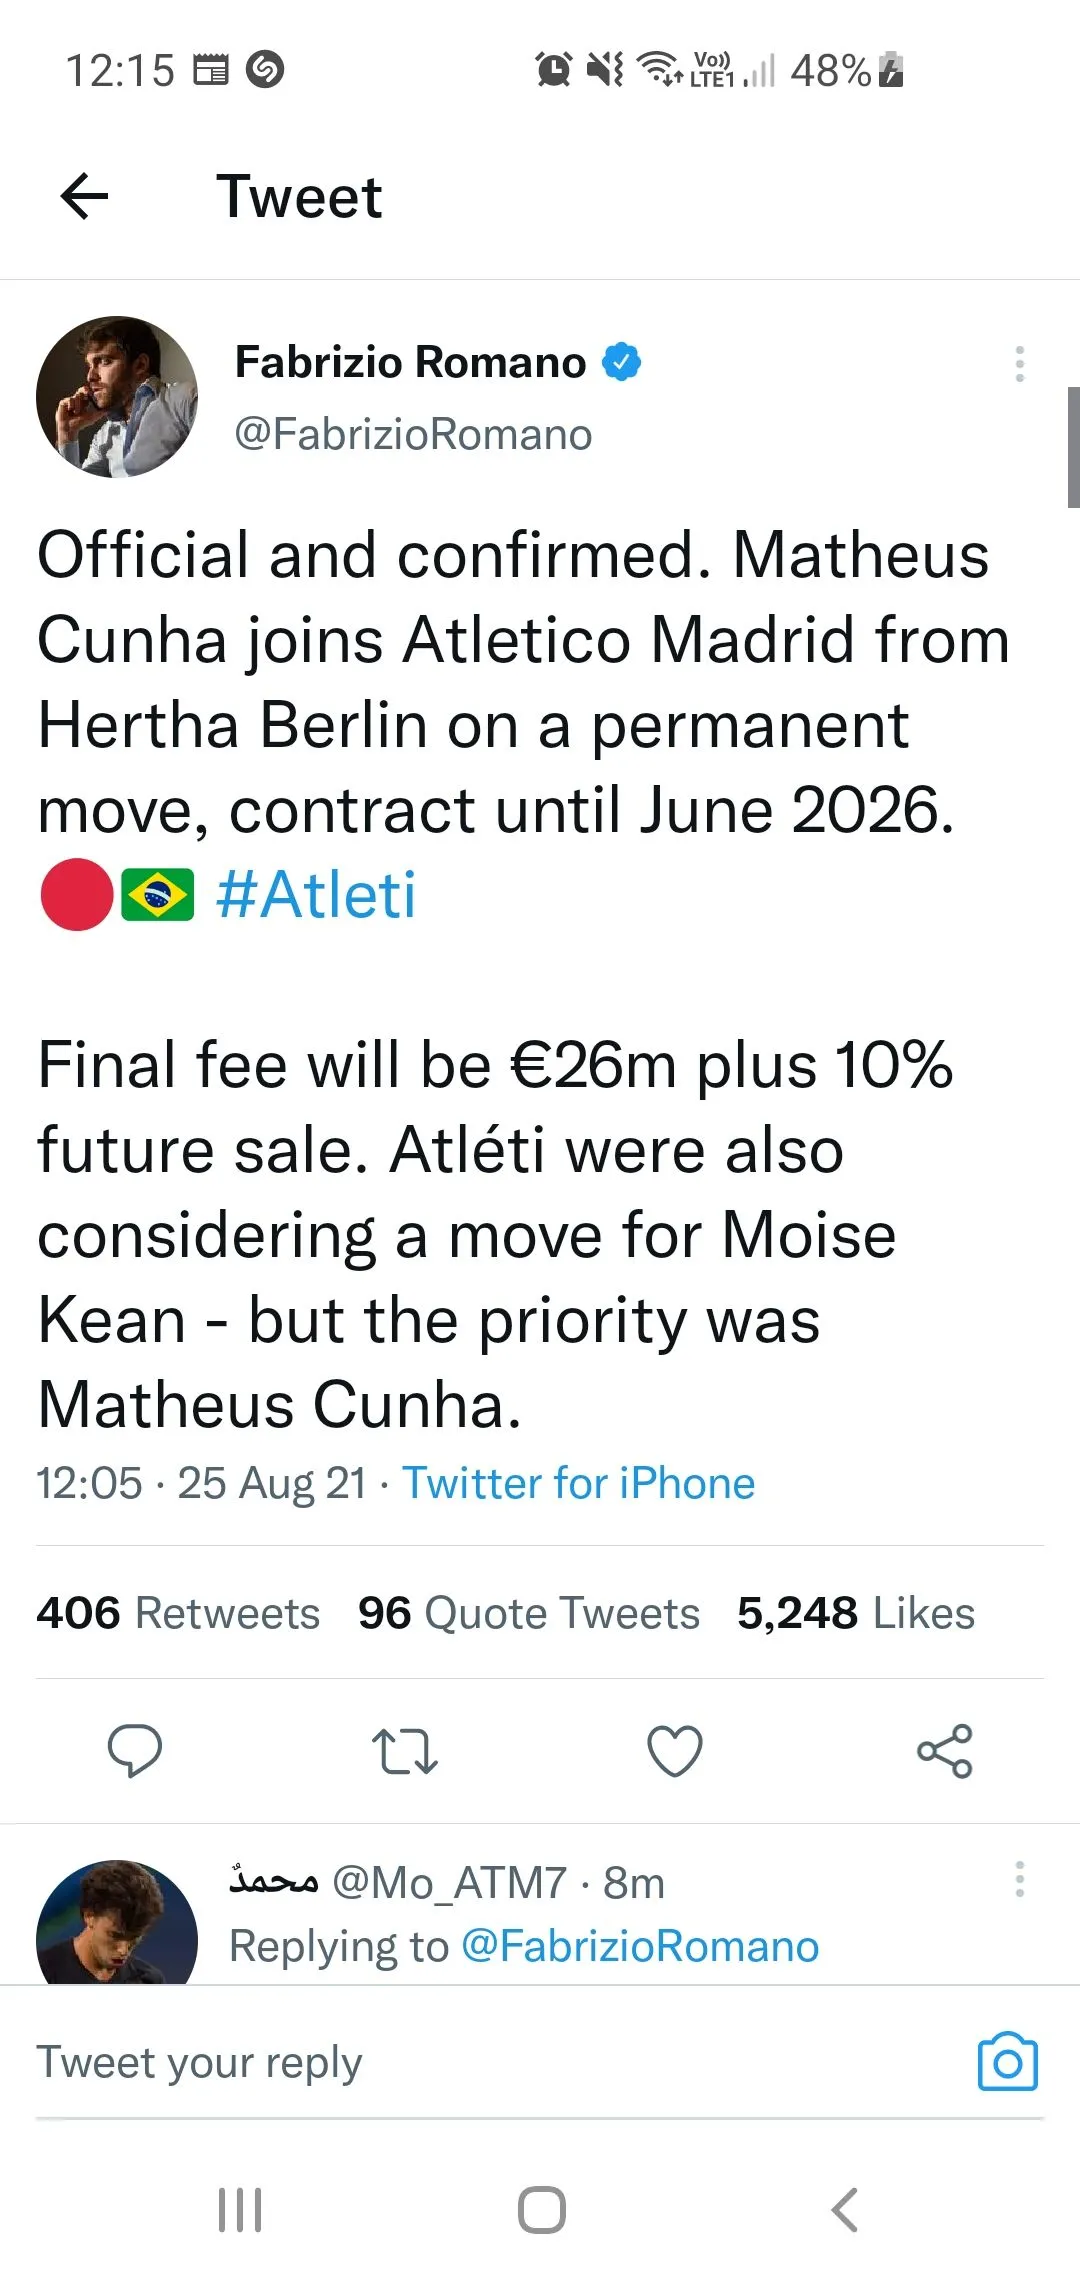Tap the share icon below tweet
The width and height of the screenshot is (1080, 2280).
(x=945, y=1751)
